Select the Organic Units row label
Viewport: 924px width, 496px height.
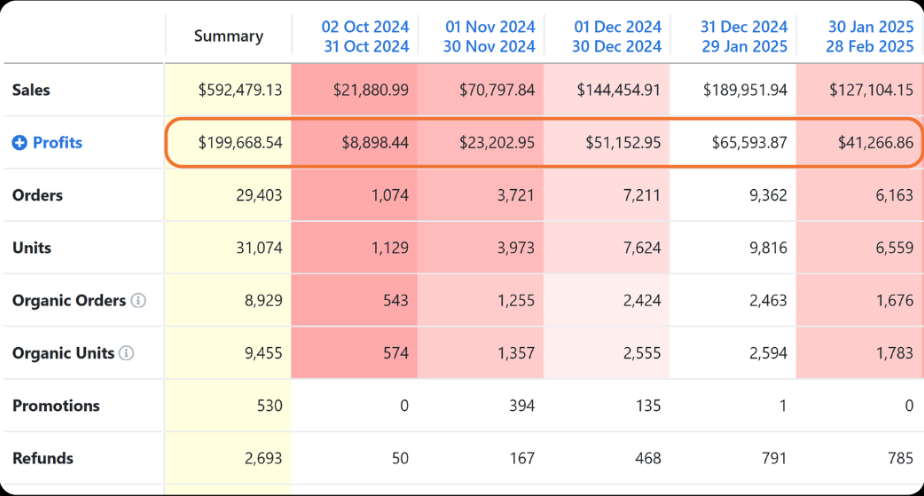coord(63,353)
